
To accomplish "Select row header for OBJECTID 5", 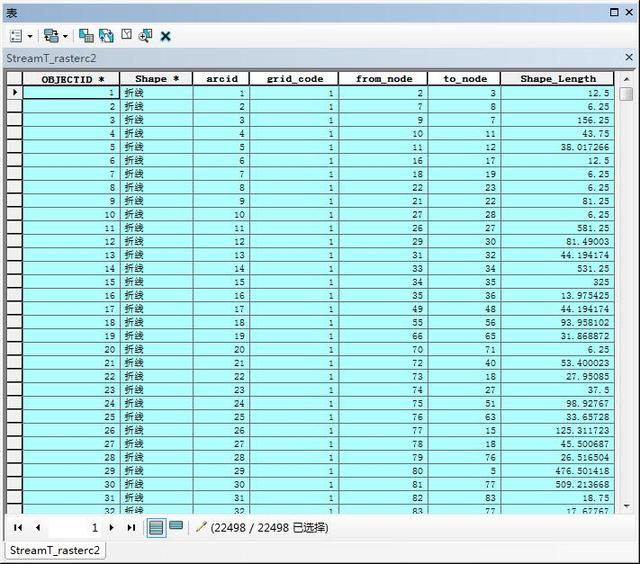I will pyautogui.click(x=14, y=147).
